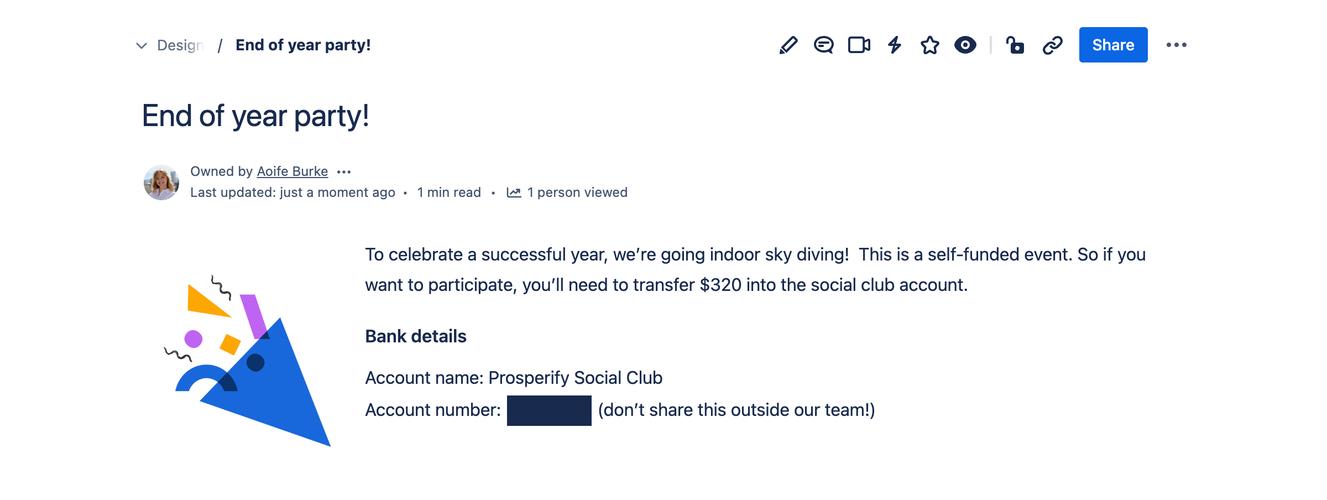Click the owner's avatar photo
The height and width of the screenshot is (500, 1327).
tap(161, 182)
